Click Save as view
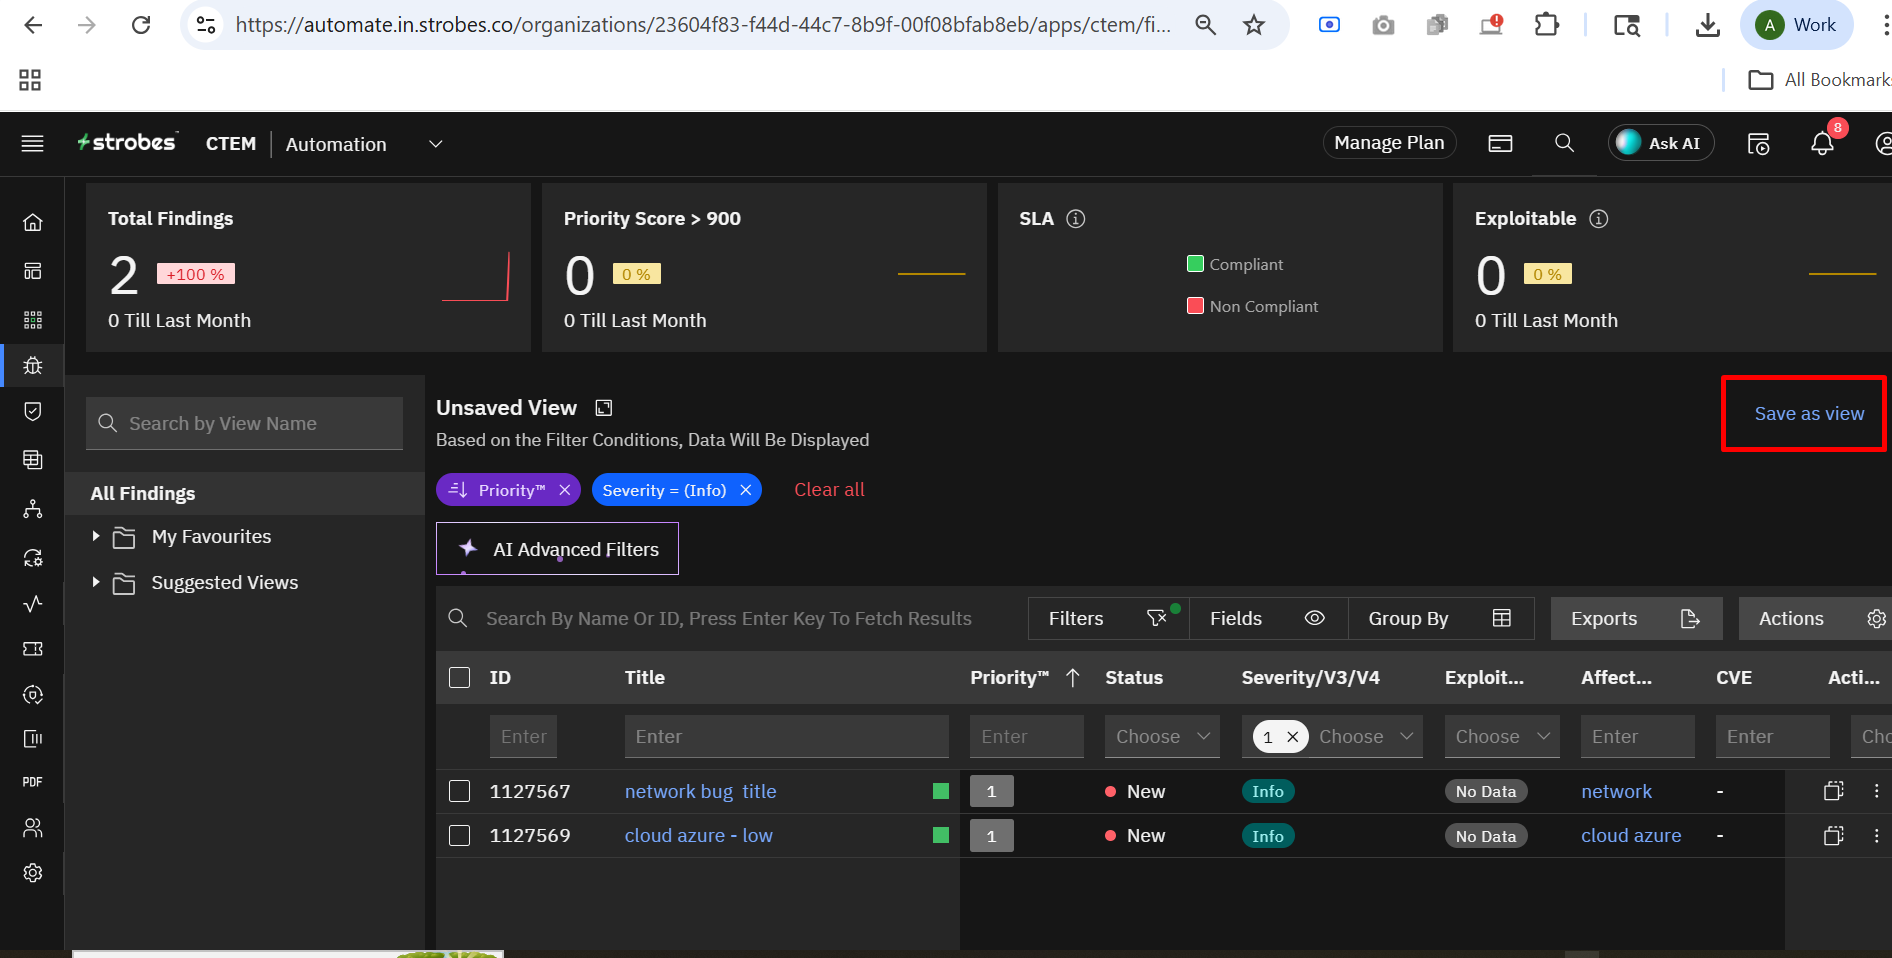This screenshot has width=1892, height=958. coord(1808,414)
